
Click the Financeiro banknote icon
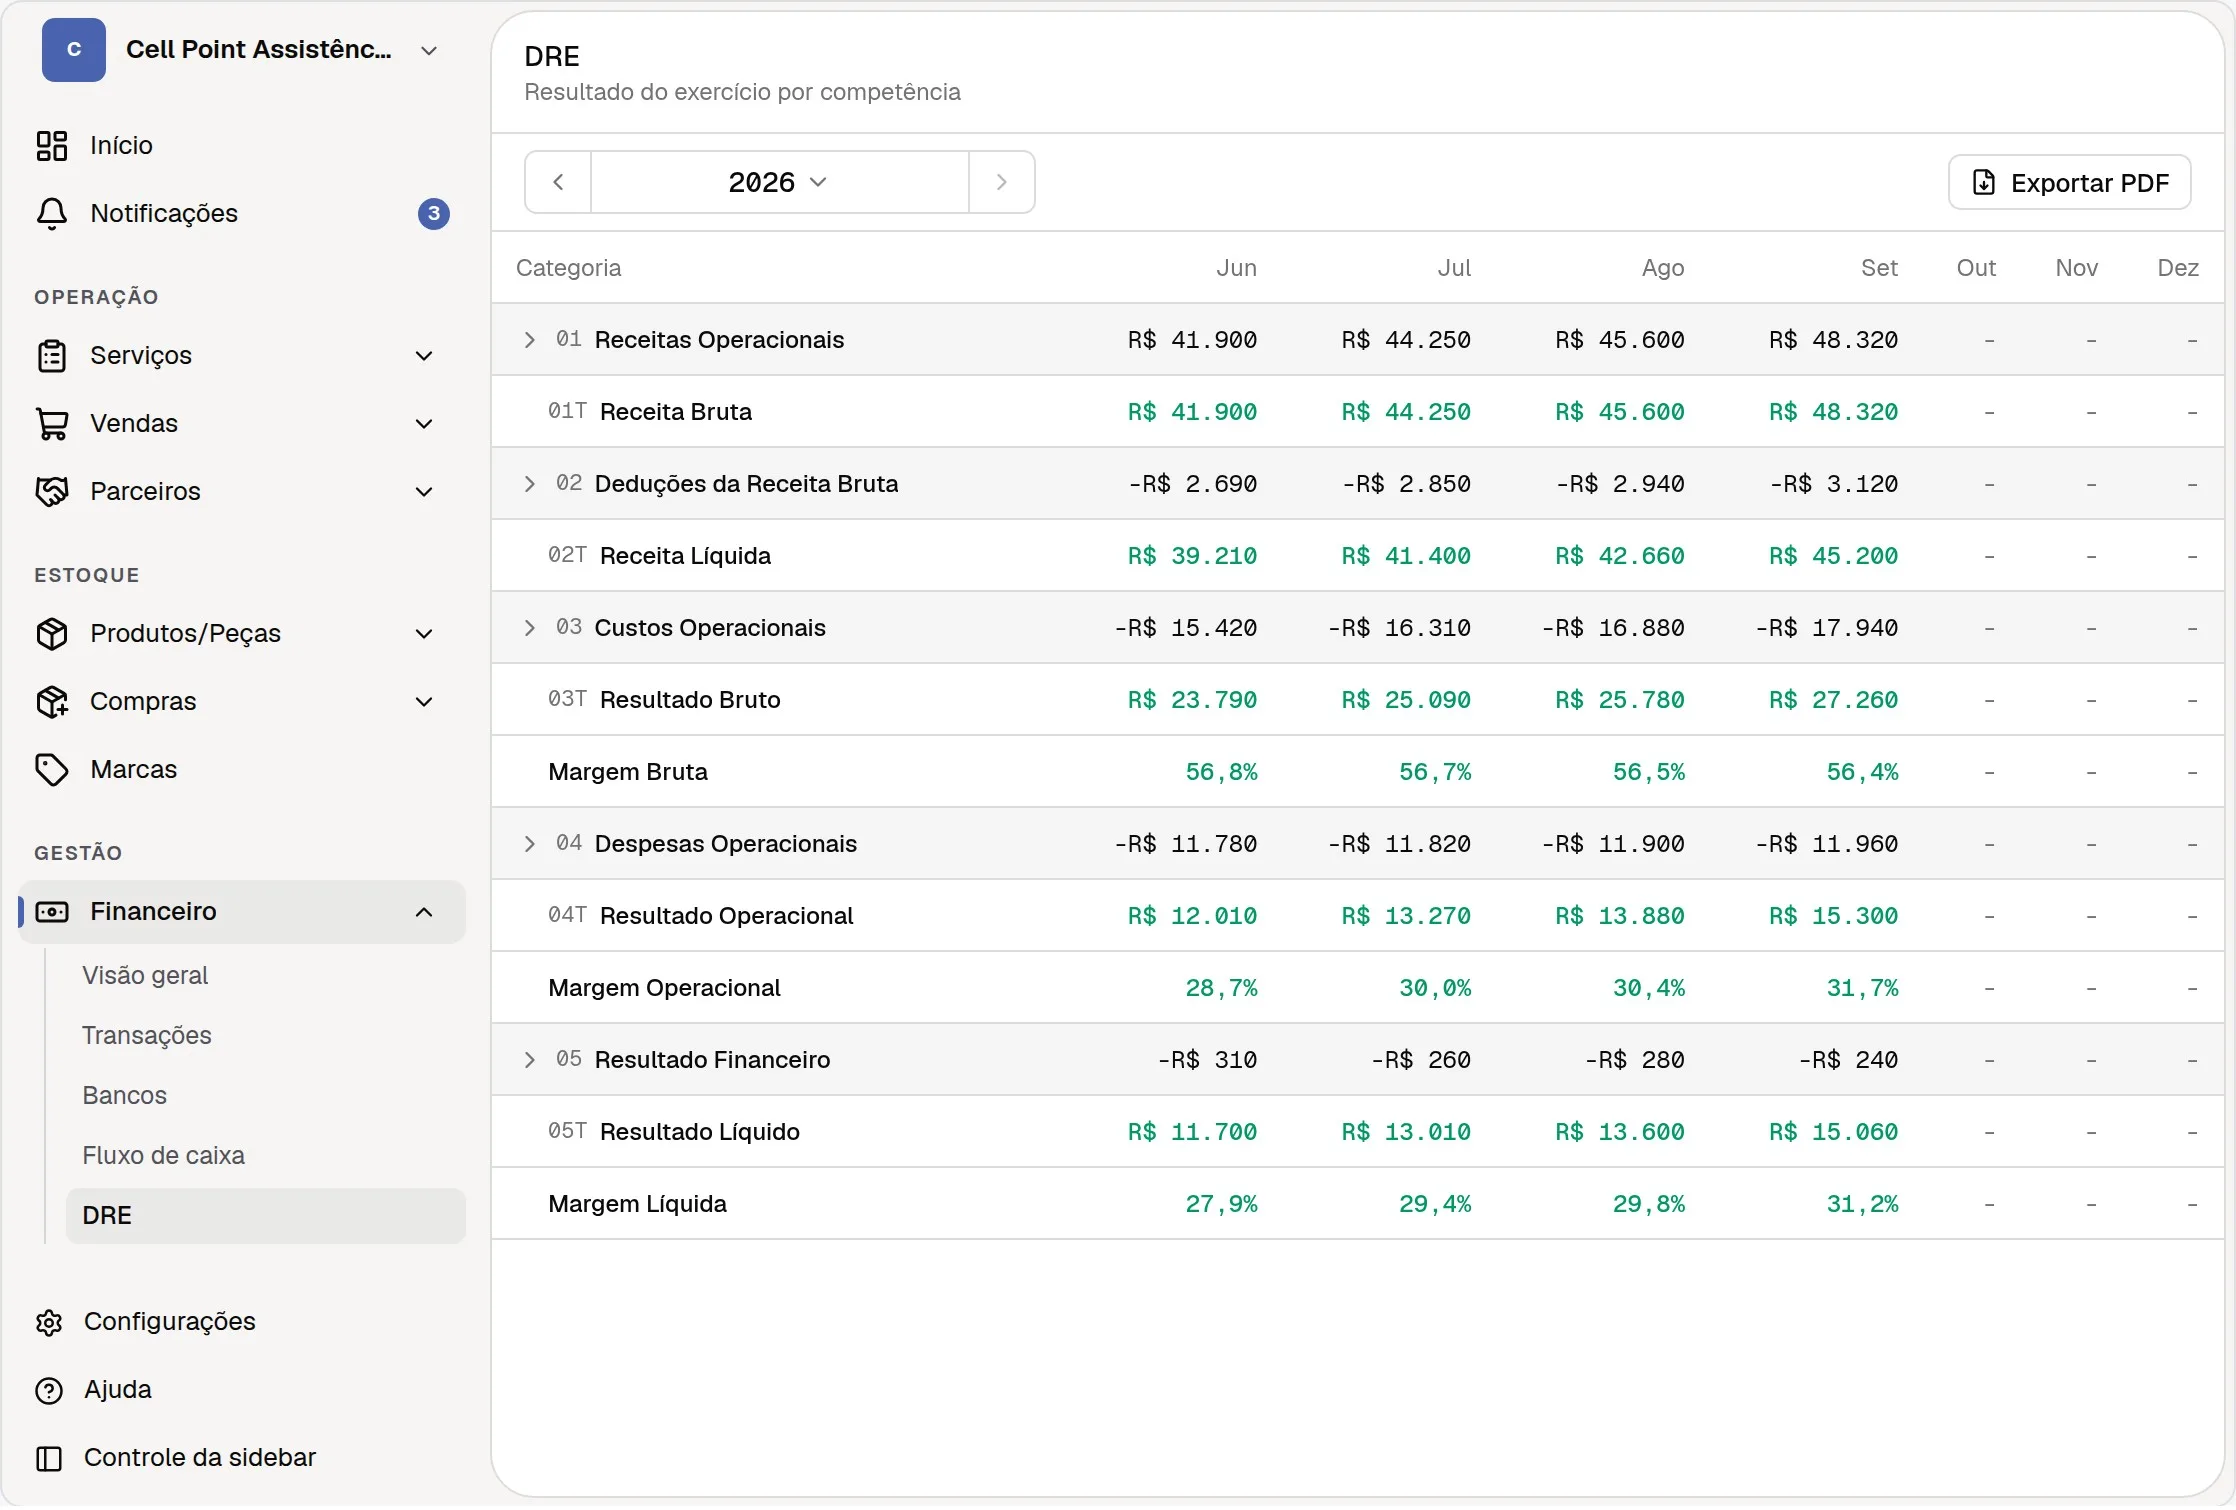(x=52, y=912)
